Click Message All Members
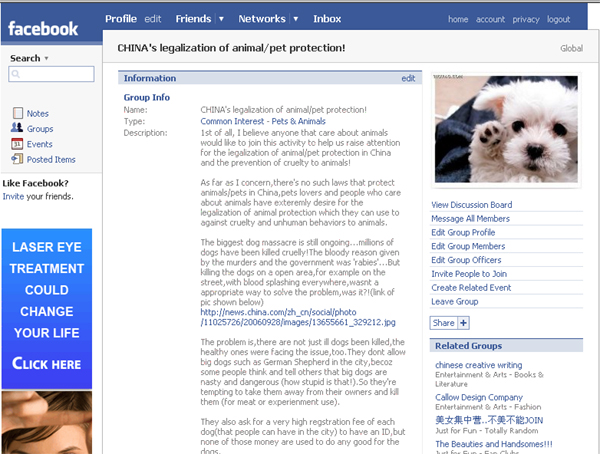600x454 pixels. click(470, 219)
